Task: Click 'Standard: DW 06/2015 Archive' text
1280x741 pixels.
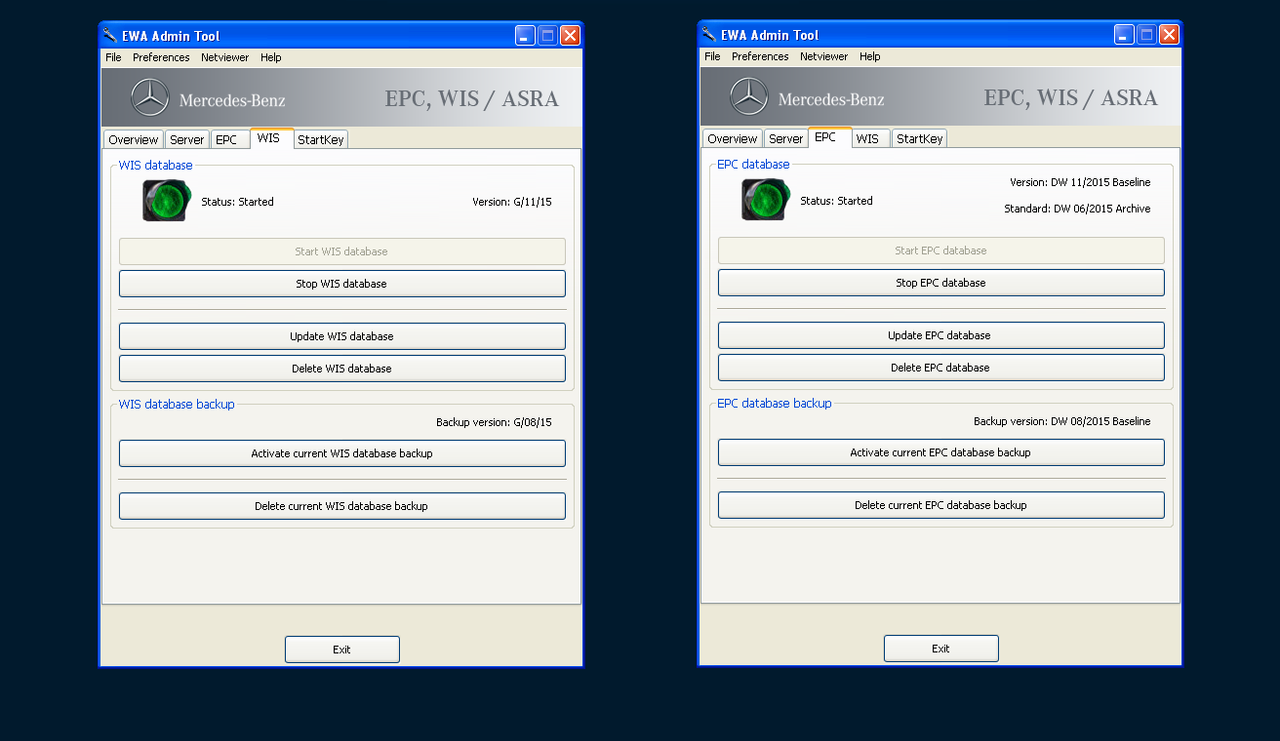Action: coord(1077,209)
